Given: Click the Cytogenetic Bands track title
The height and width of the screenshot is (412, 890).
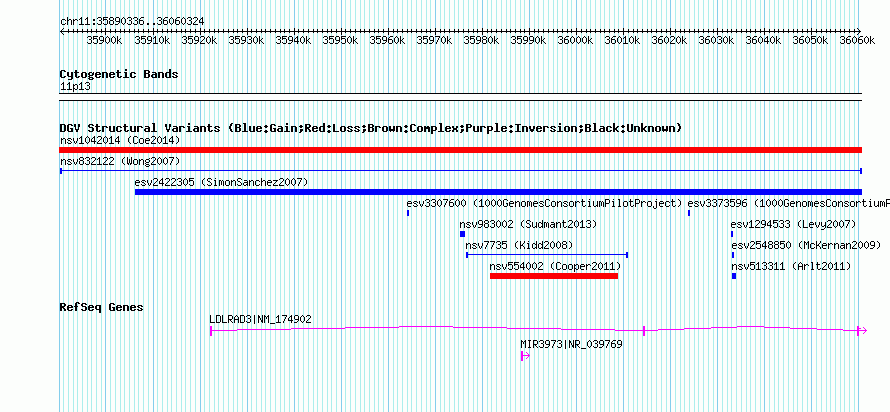Looking at the screenshot, I should point(119,74).
